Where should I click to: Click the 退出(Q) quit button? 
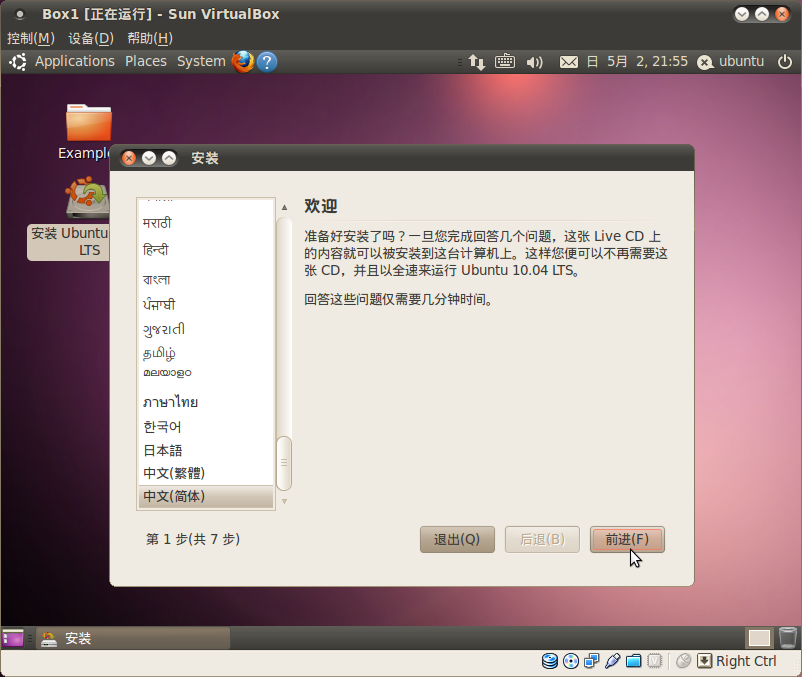coord(457,539)
